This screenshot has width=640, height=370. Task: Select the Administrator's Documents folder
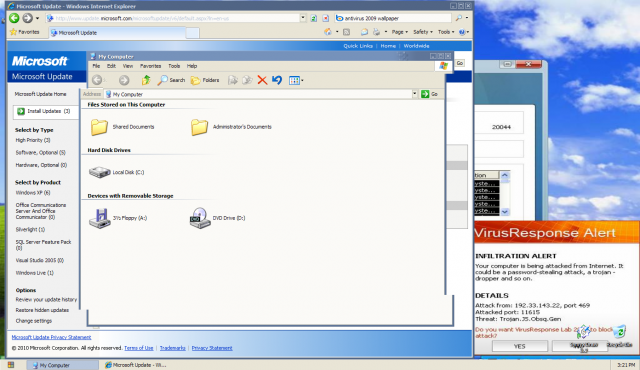(231, 127)
